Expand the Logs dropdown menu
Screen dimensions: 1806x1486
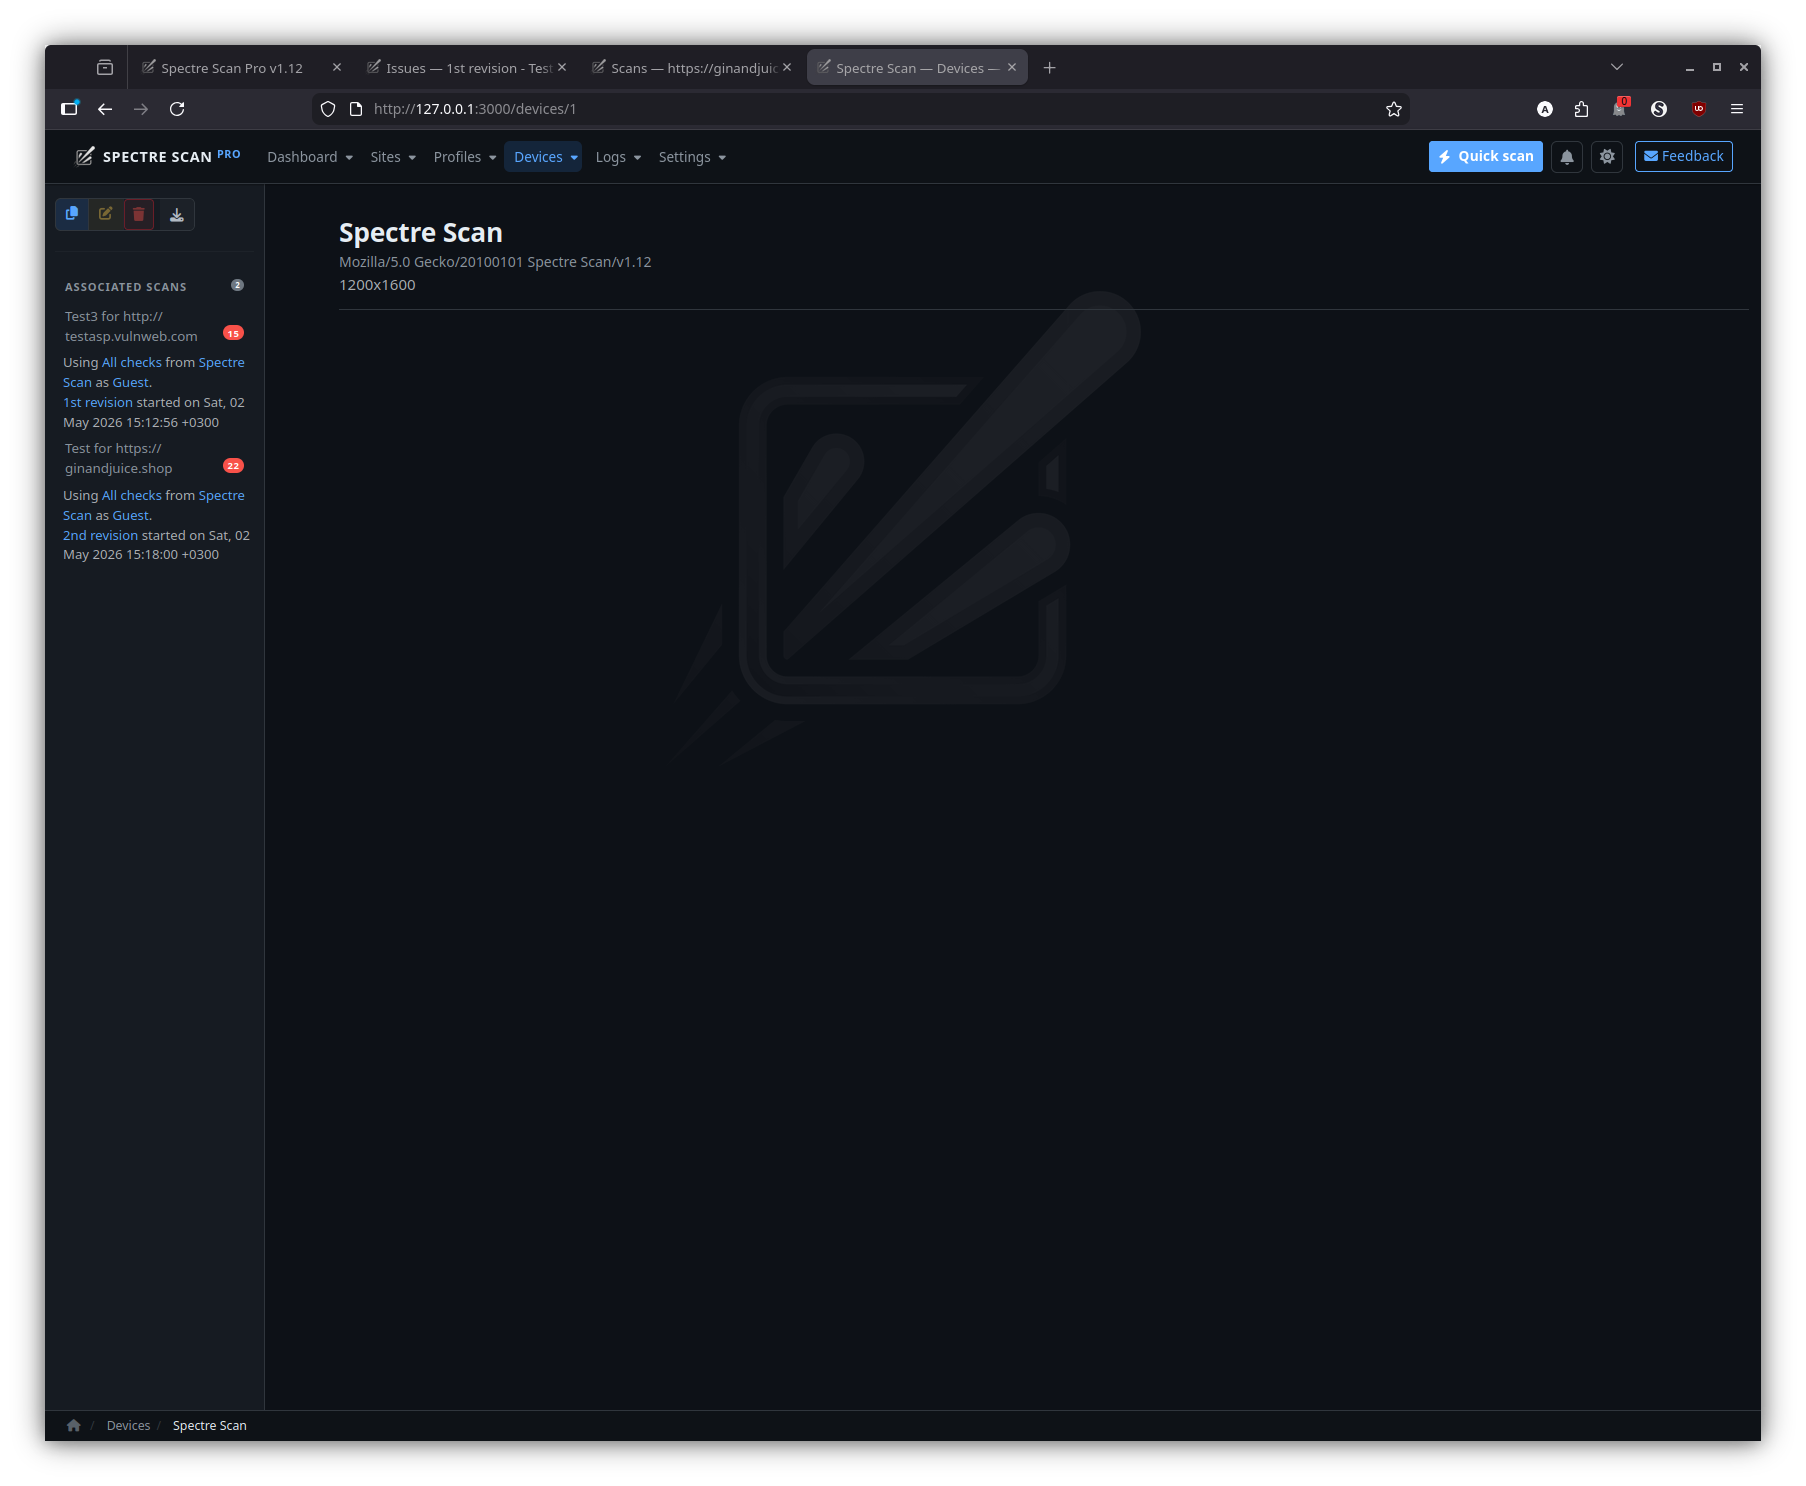[x=618, y=157]
